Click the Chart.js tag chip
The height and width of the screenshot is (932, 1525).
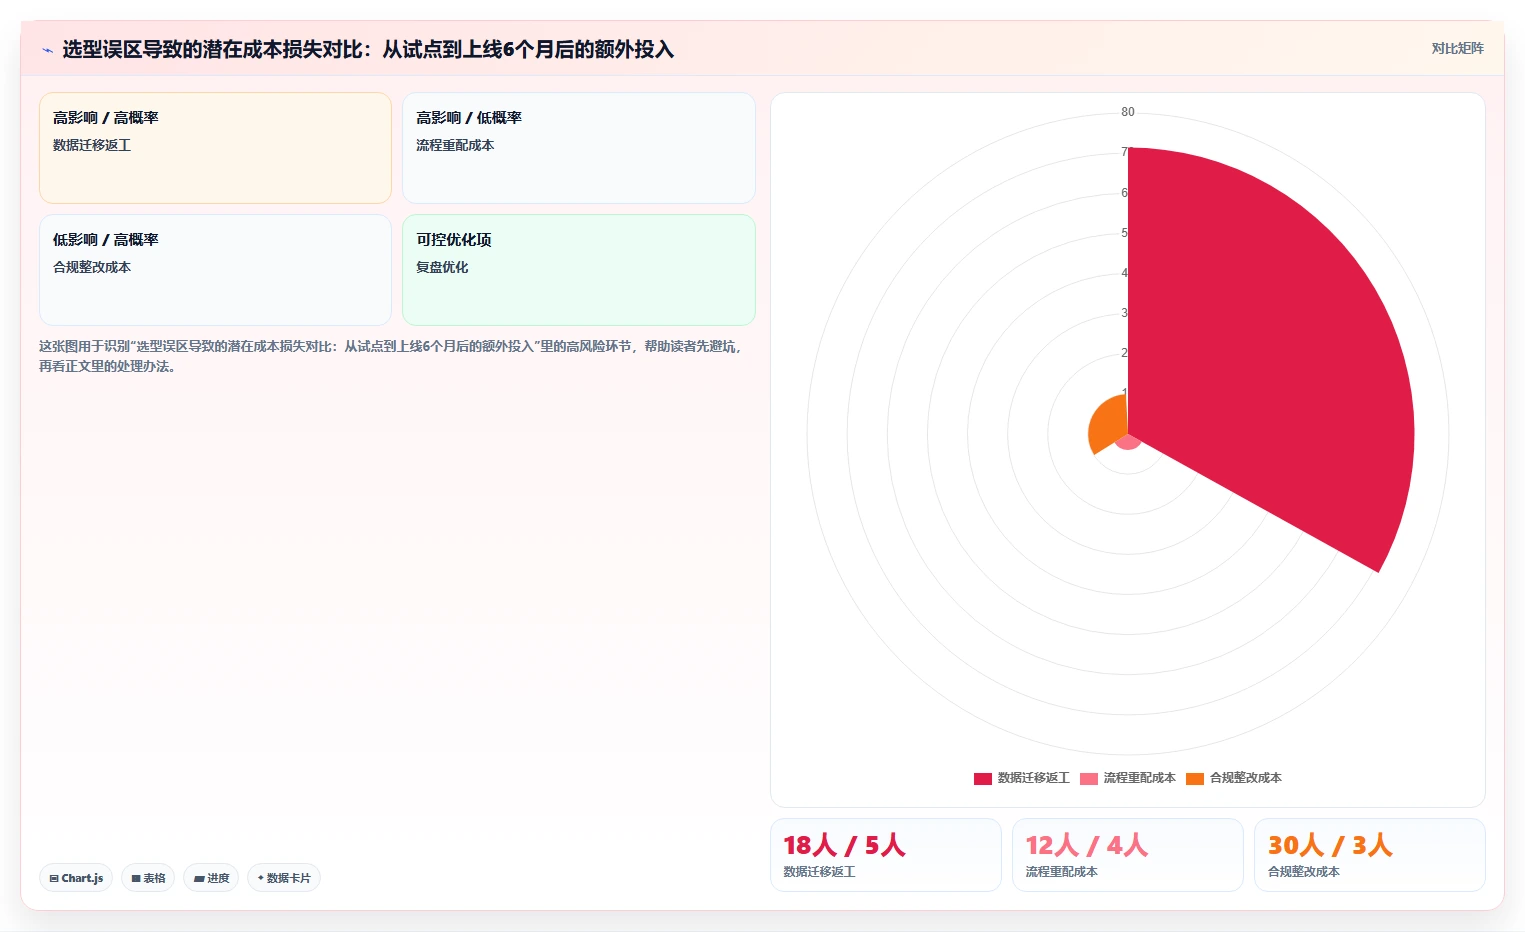(76, 878)
